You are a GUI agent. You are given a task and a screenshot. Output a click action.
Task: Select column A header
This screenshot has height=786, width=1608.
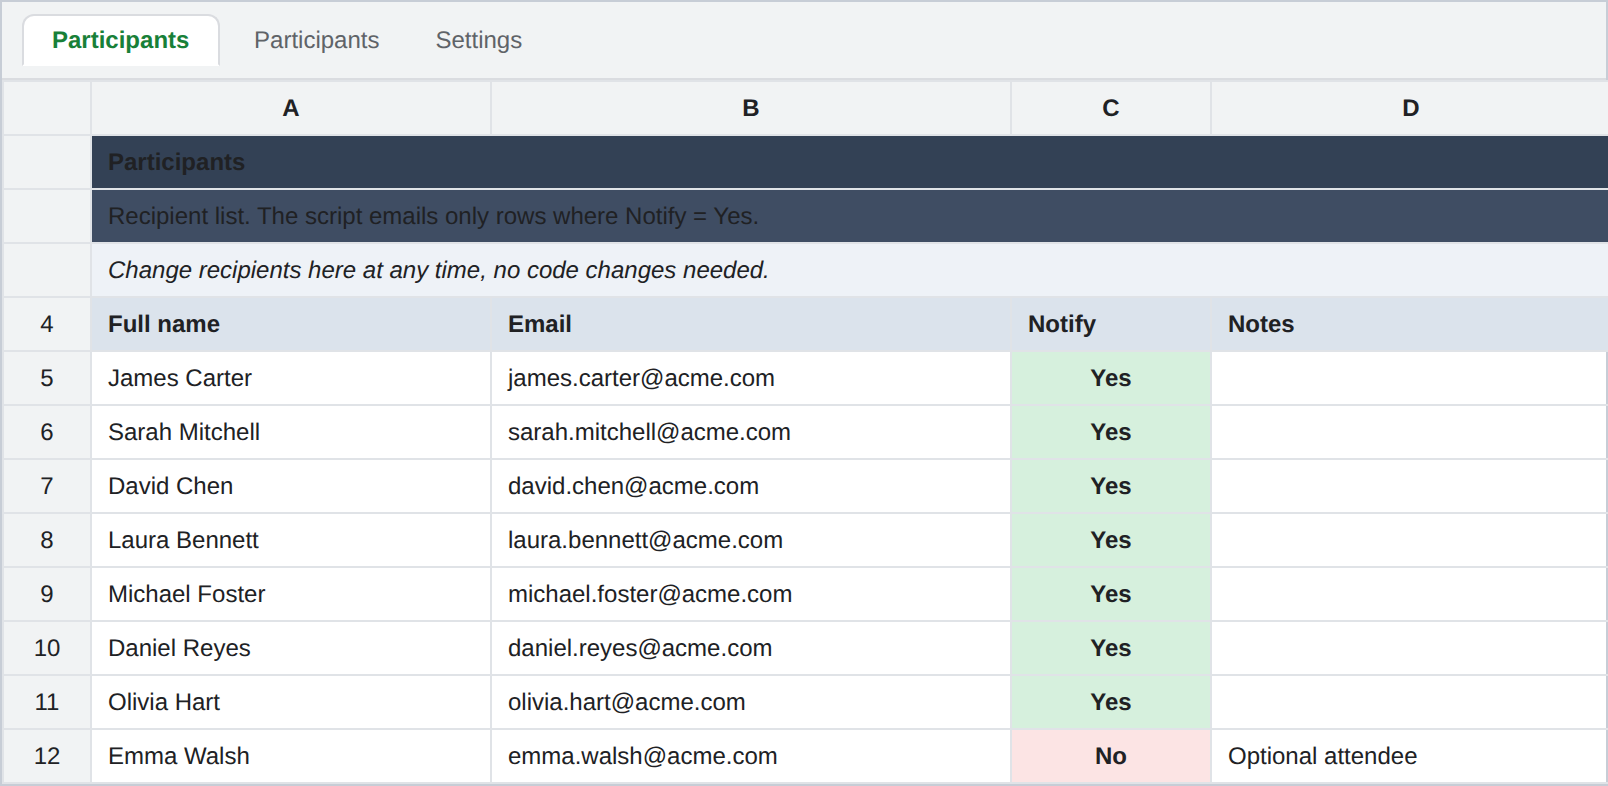[x=291, y=108]
